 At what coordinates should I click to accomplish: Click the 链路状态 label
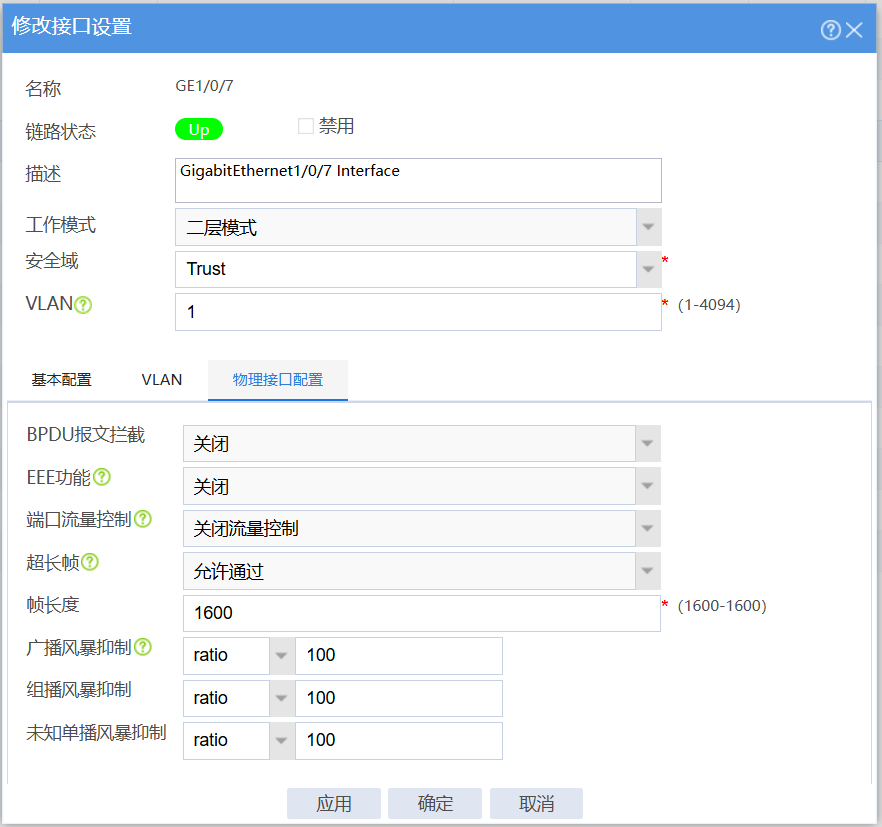pyautogui.click(x=61, y=132)
